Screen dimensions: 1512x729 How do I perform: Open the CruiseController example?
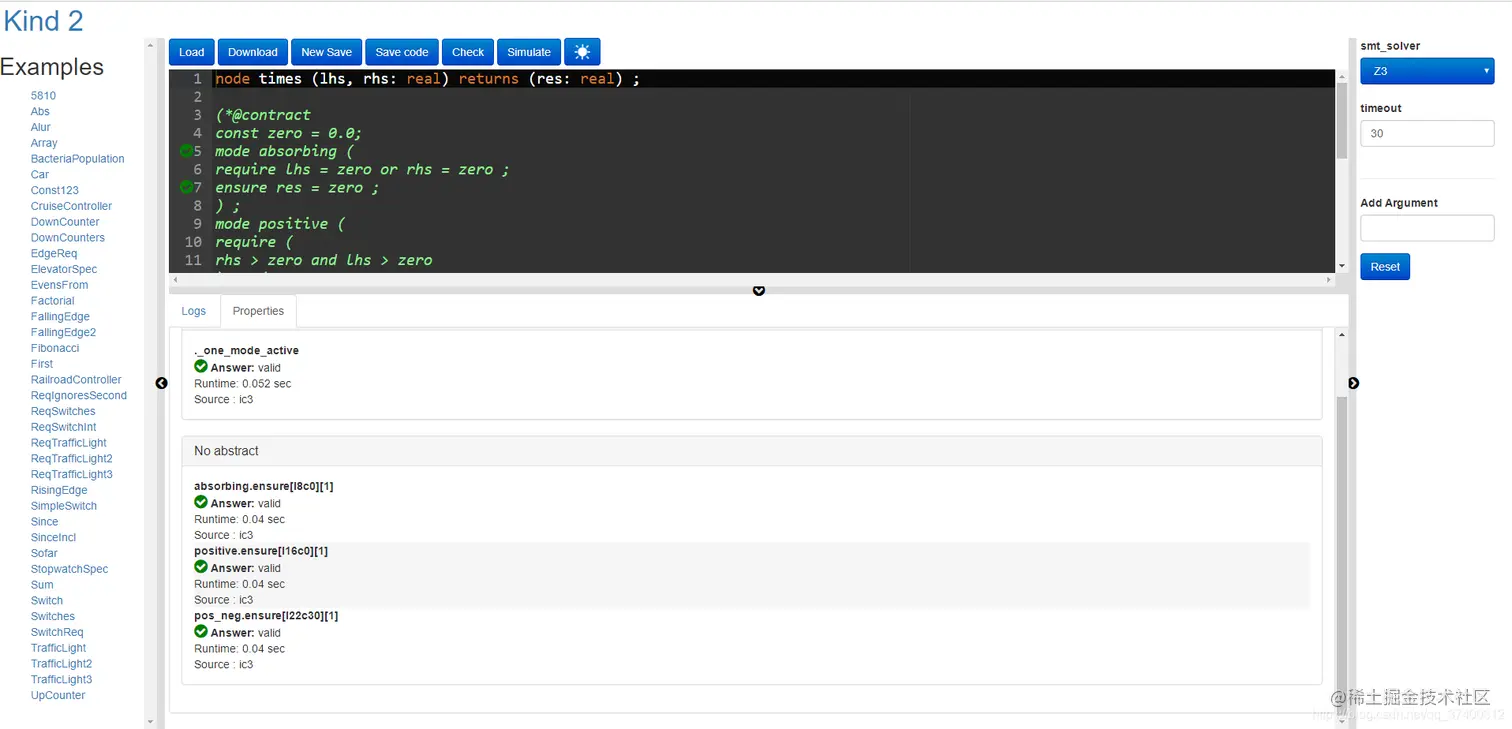pos(71,206)
